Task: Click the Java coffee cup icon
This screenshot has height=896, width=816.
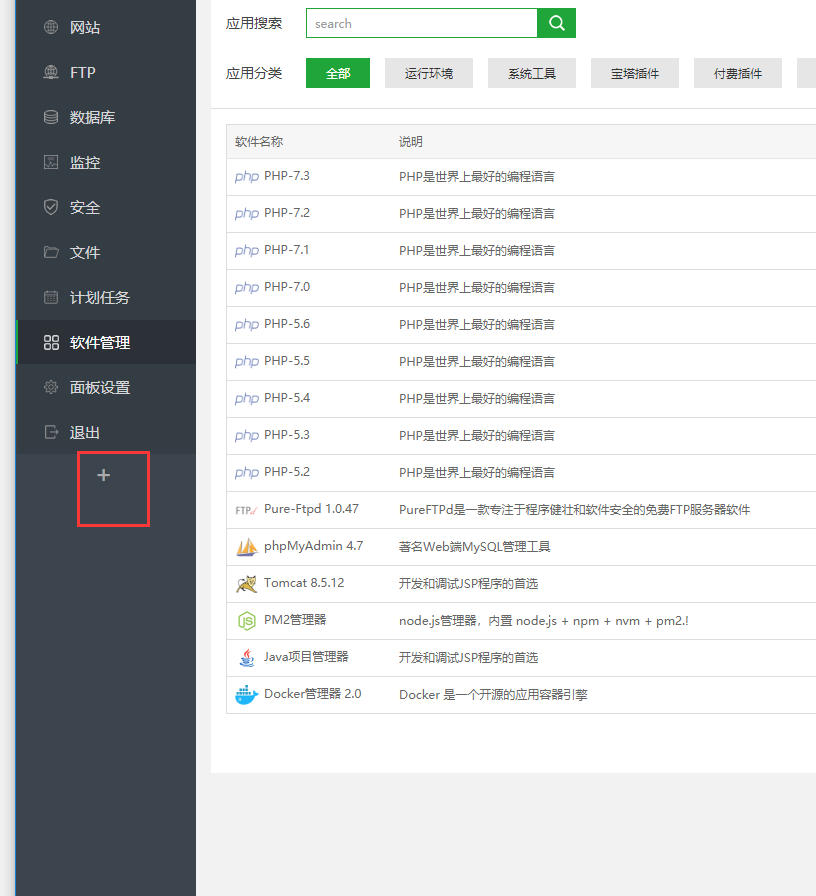Action: click(x=247, y=658)
